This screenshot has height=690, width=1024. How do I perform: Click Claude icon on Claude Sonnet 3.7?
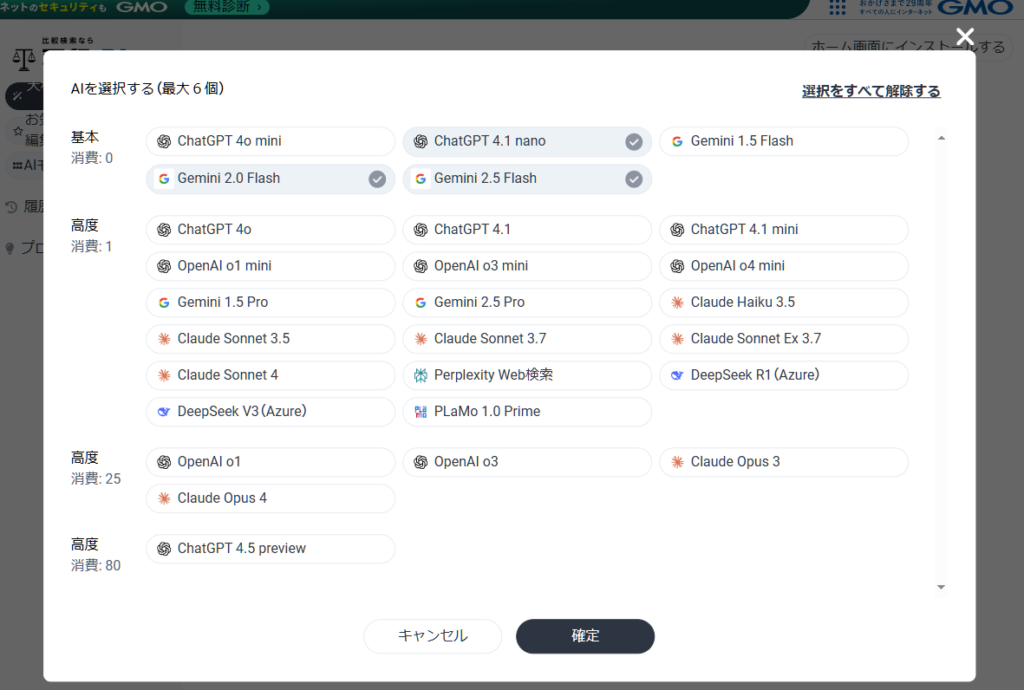pyautogui.click(x=421, y=339)
